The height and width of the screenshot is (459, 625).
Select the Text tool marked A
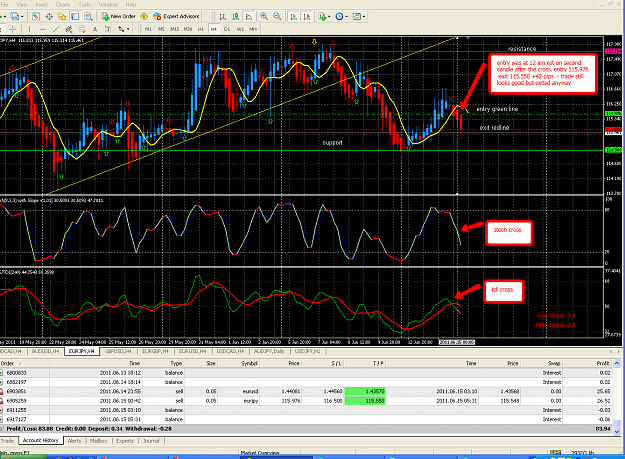(95, 29)
